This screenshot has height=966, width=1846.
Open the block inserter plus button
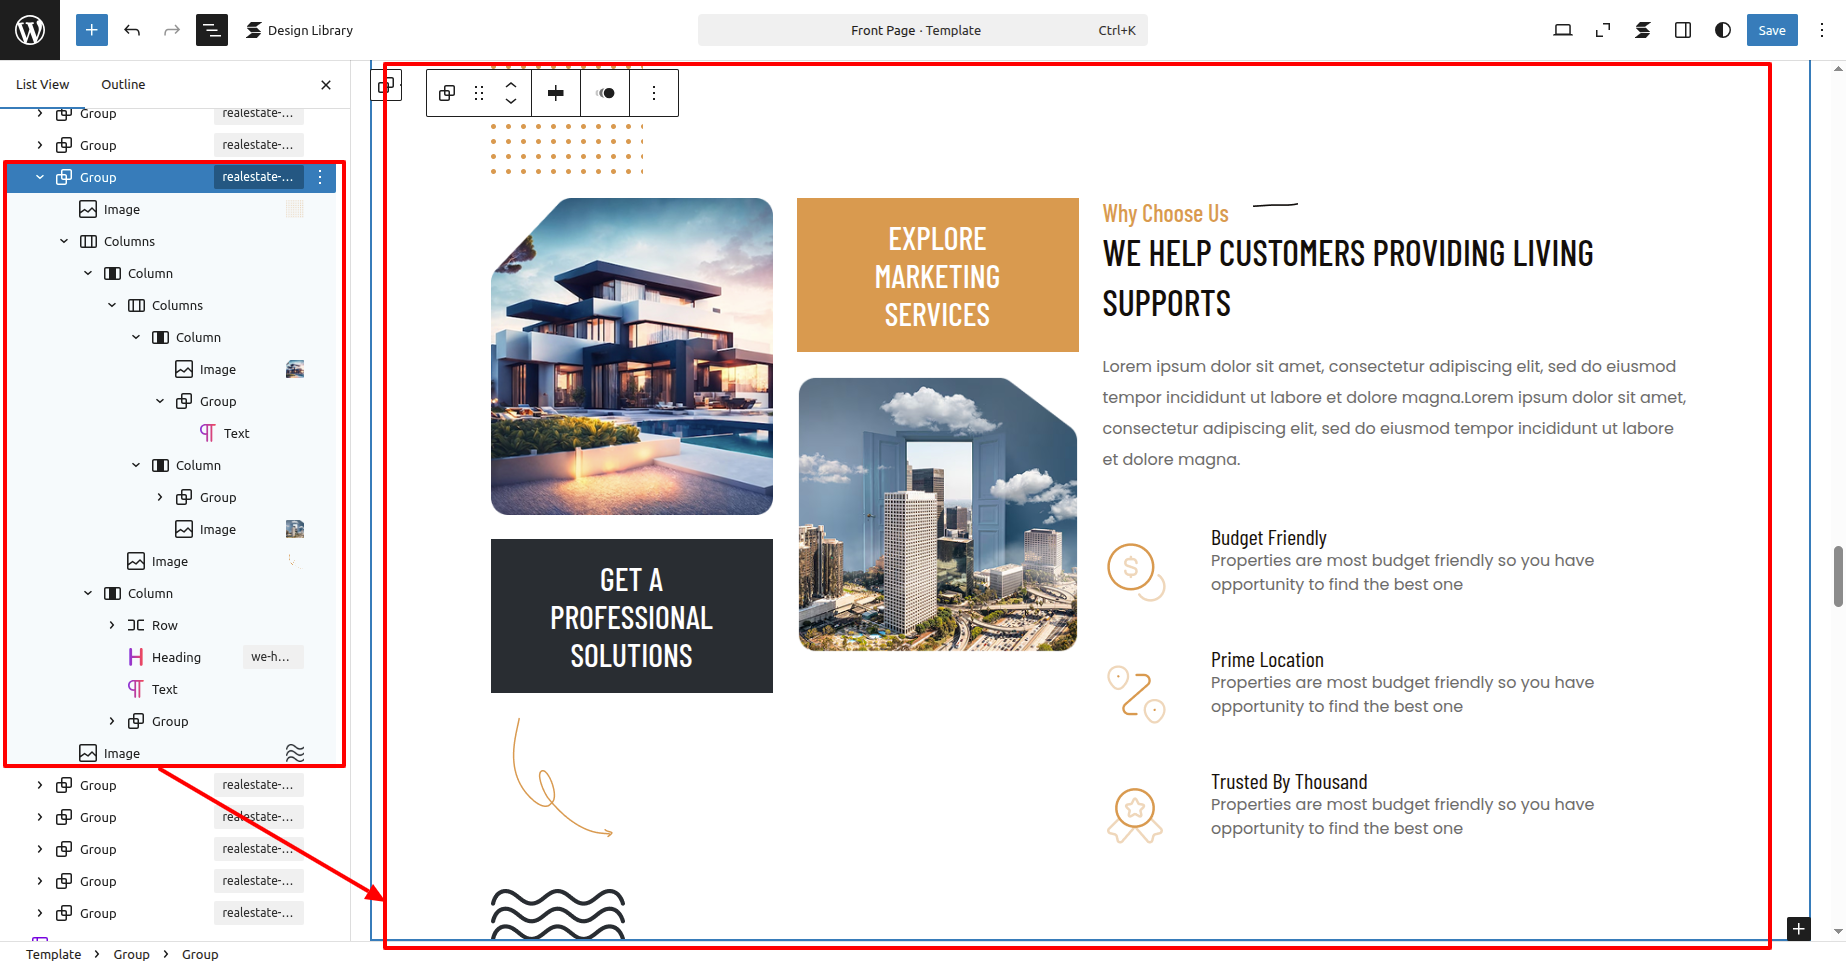coord(91,30)
